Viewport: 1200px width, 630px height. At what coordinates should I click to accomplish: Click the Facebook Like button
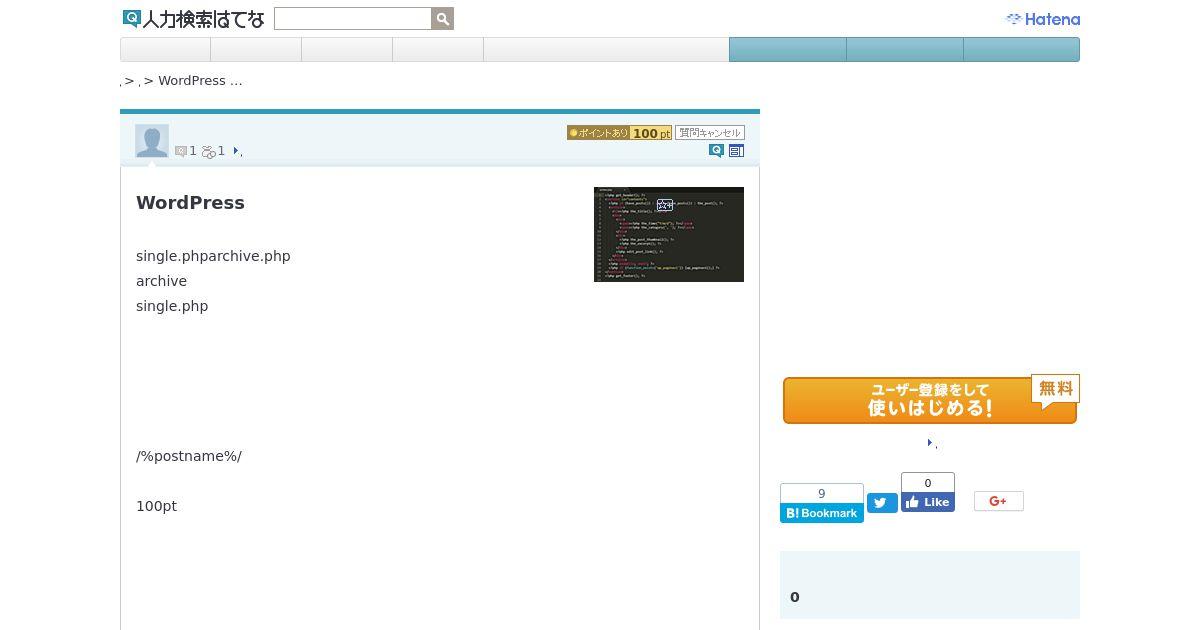click(928, 502)
